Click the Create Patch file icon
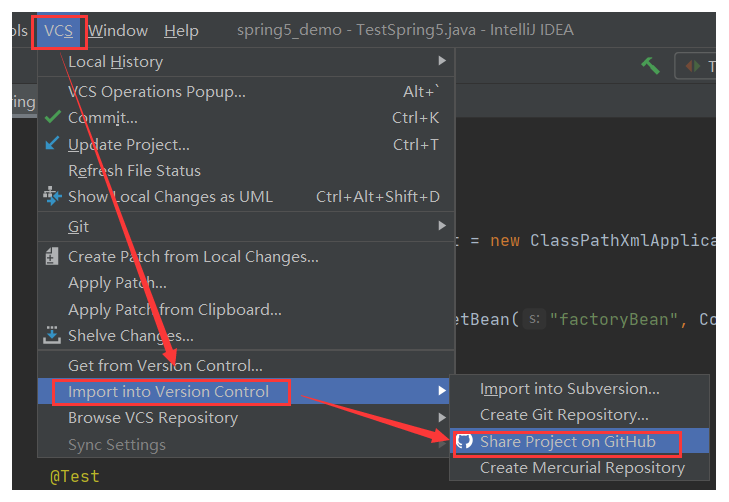The image size is (729, 502). (x=52, y=256)
